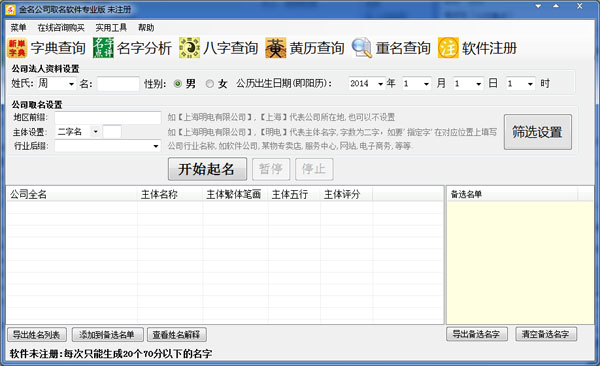Viewport: 600px width, 366px height.
Task: Open the 帮助 menu
Action: (146, 28)
